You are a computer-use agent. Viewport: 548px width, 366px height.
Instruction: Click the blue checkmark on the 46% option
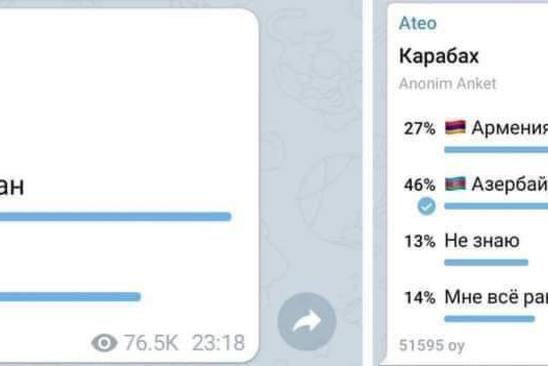pyautogui.click(x=427, y=206)
